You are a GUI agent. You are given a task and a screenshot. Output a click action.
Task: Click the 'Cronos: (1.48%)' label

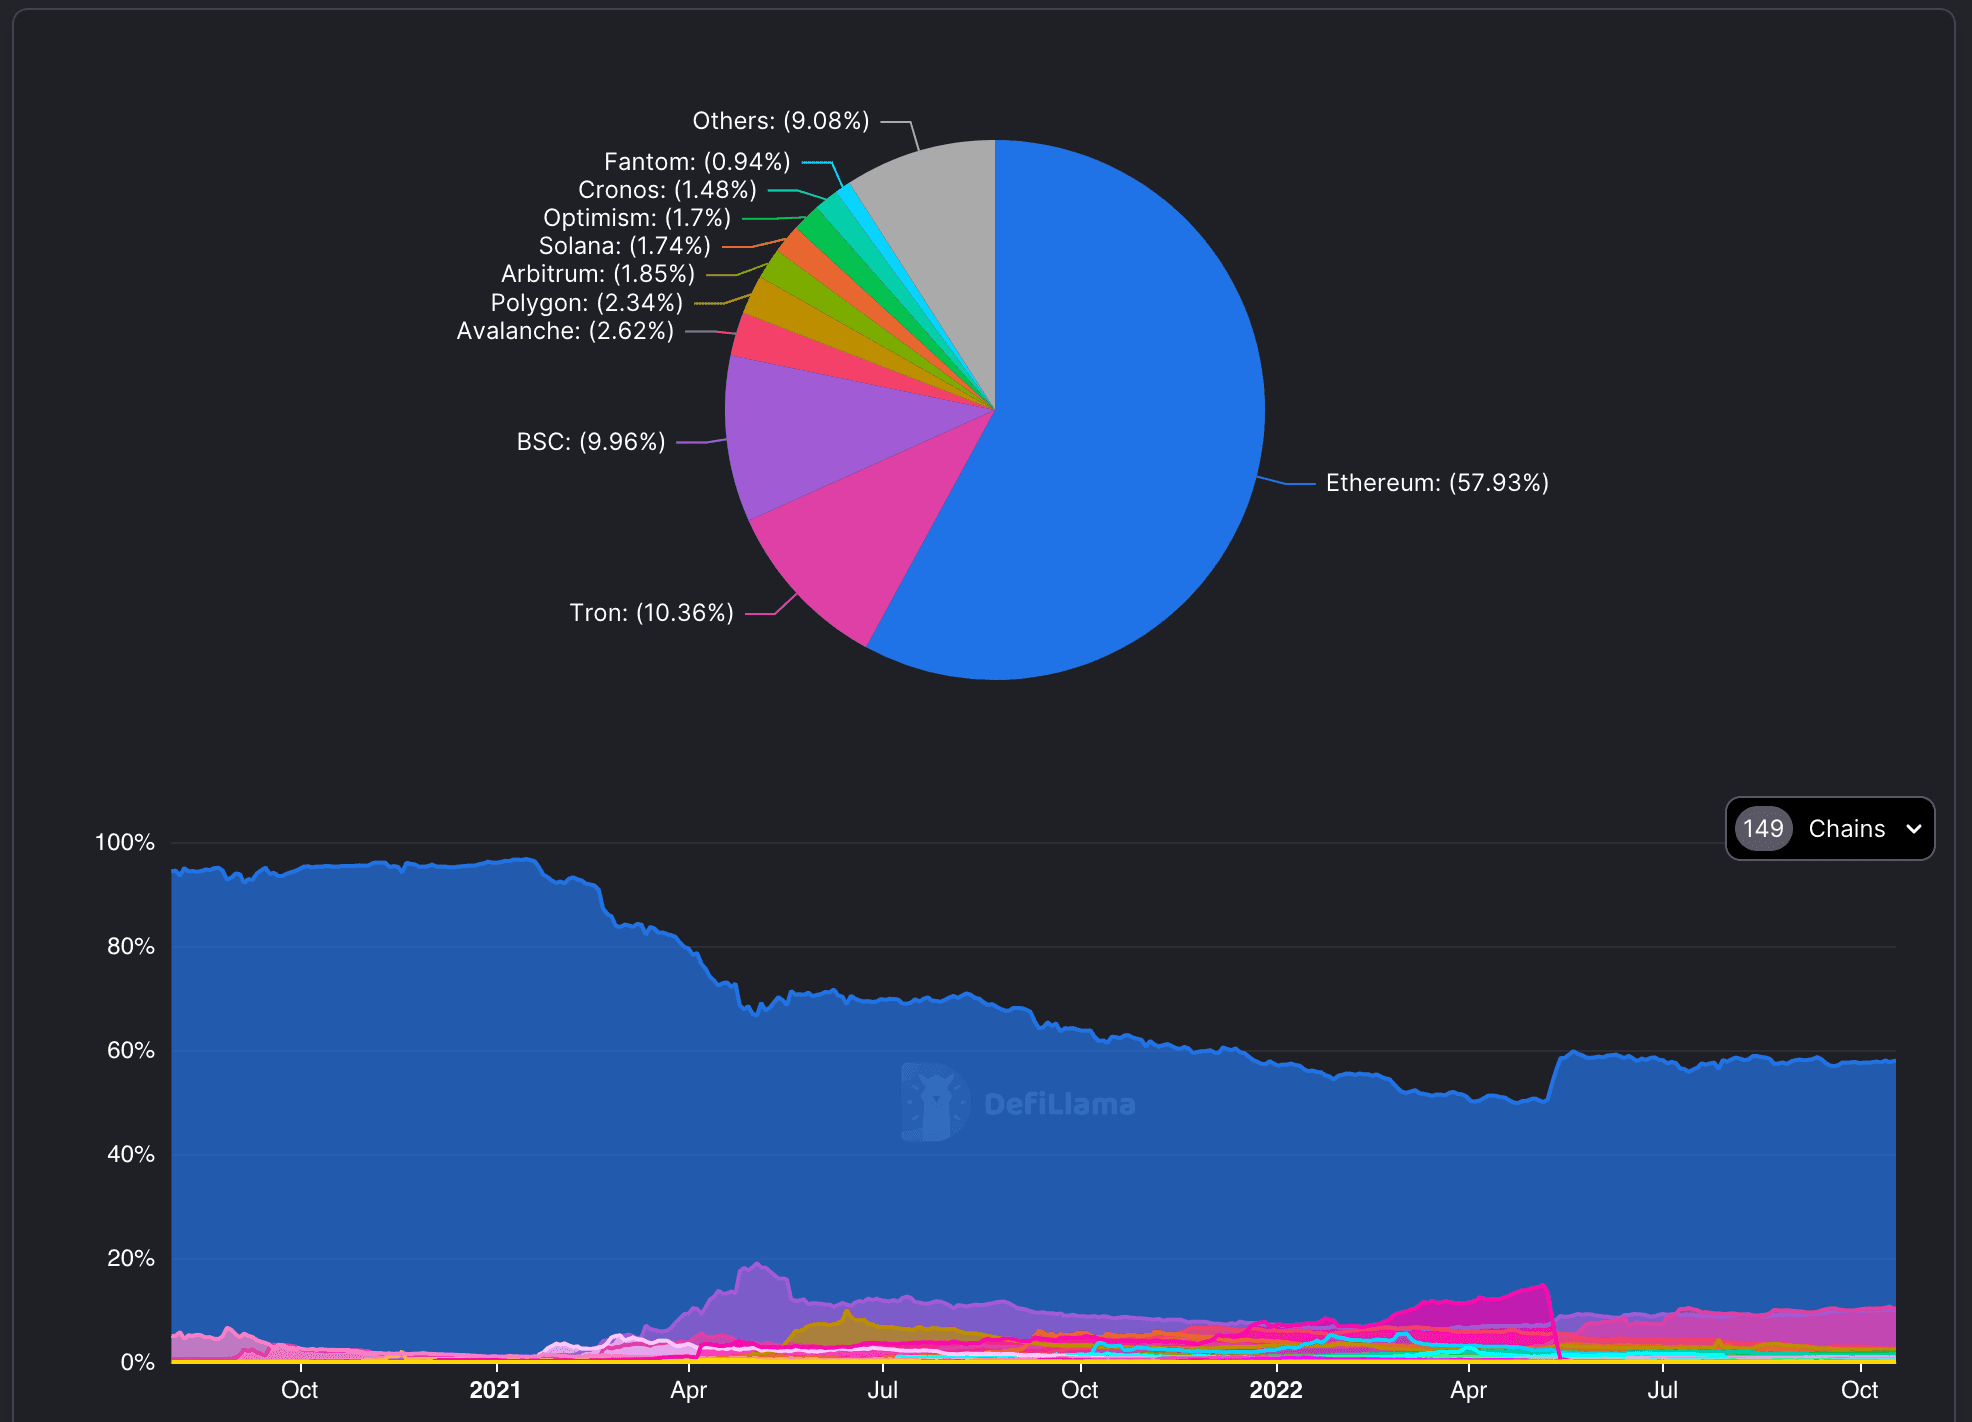(x=667, y=190)
